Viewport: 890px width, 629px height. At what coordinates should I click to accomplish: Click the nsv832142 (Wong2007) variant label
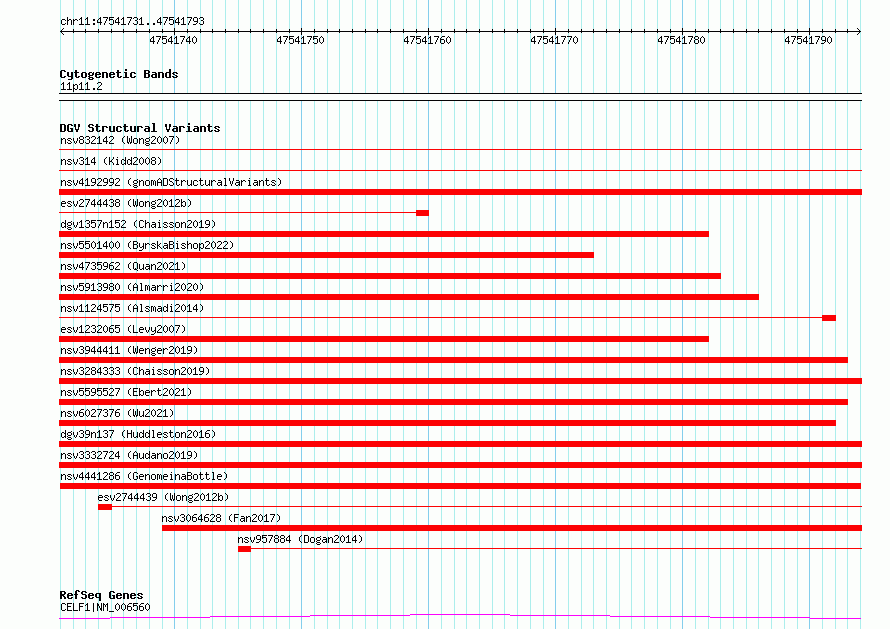(120, 140)
